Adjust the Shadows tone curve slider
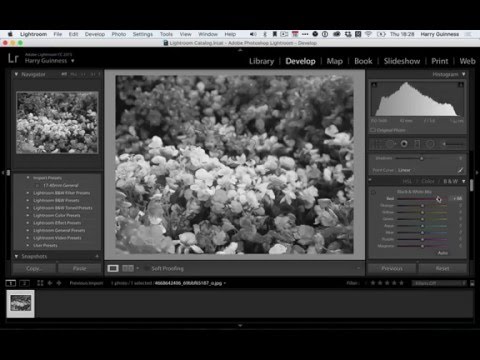The width and height of the screenshot is (480, 360). pos(421,158)
